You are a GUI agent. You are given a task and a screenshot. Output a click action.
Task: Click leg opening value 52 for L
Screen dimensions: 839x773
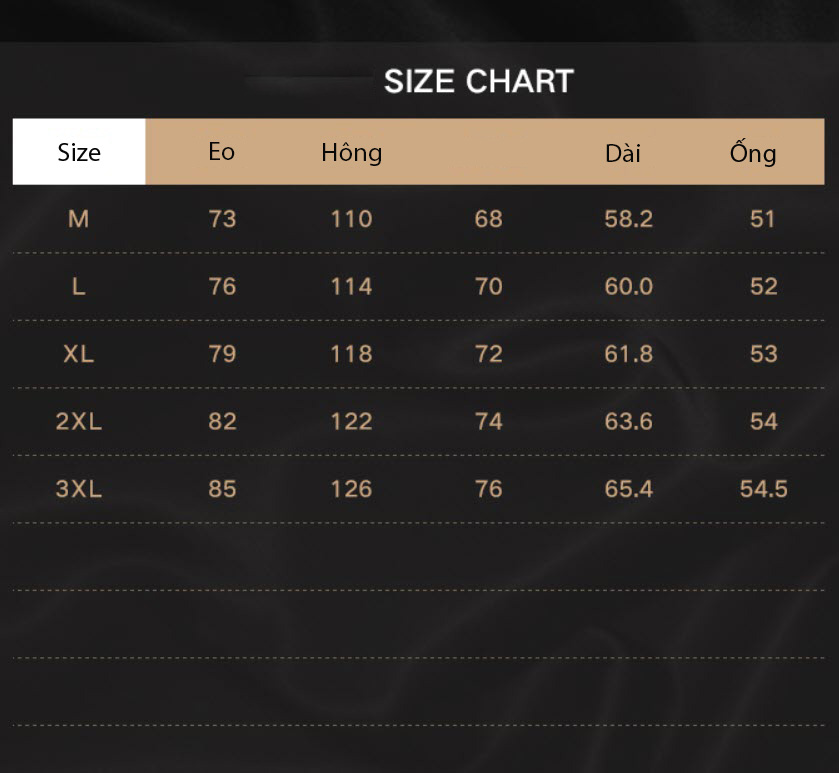pyautogui.click(x=764, y=287)
